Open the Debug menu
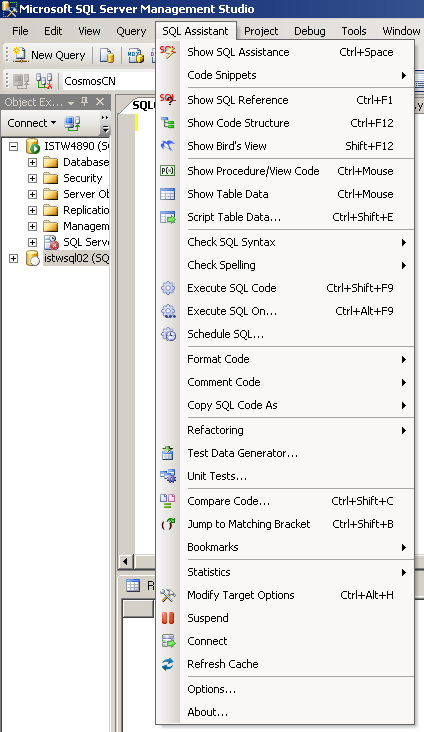The height and width of the screenshot is (732, 424). click(310, 31)
